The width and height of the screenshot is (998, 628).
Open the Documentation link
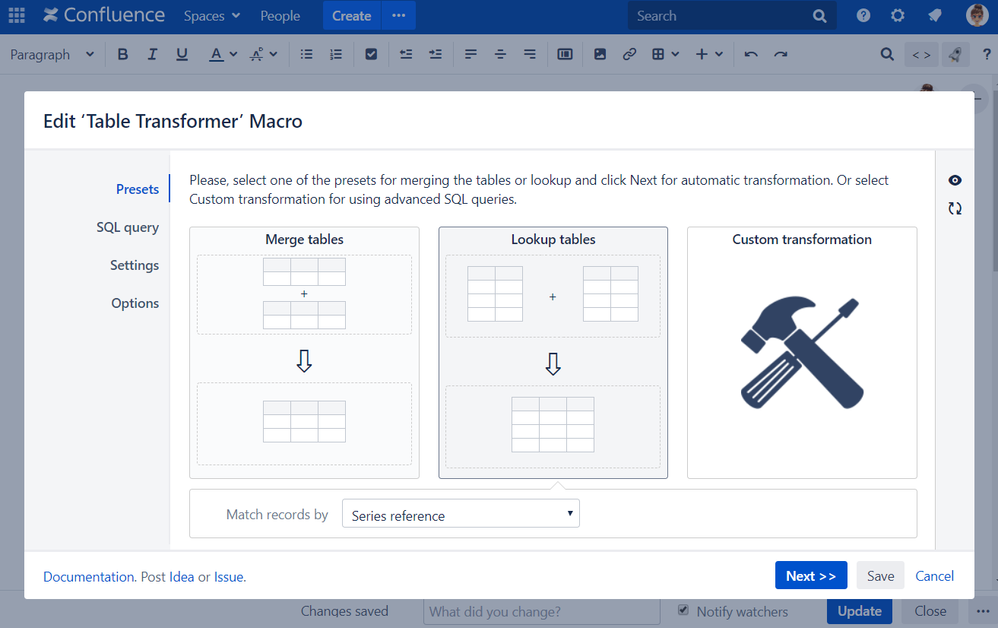[x=89, y=576]
